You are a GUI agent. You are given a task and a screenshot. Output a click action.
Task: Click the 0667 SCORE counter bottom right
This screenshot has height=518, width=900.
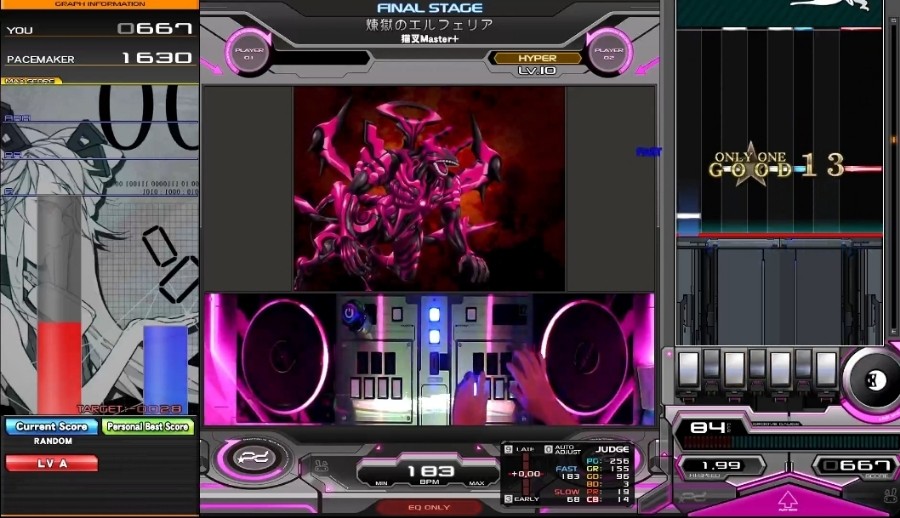pyautogui.click(x=857, y=465)
